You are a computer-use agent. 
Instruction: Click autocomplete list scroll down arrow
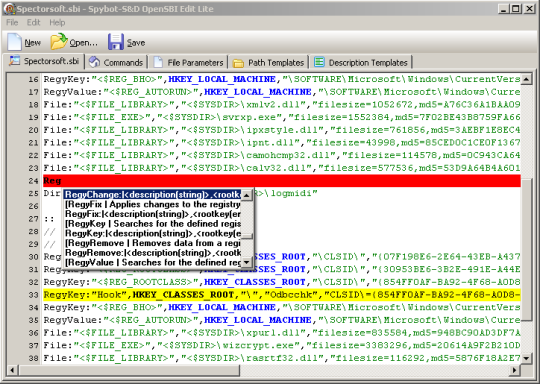[x=247, y=262]
